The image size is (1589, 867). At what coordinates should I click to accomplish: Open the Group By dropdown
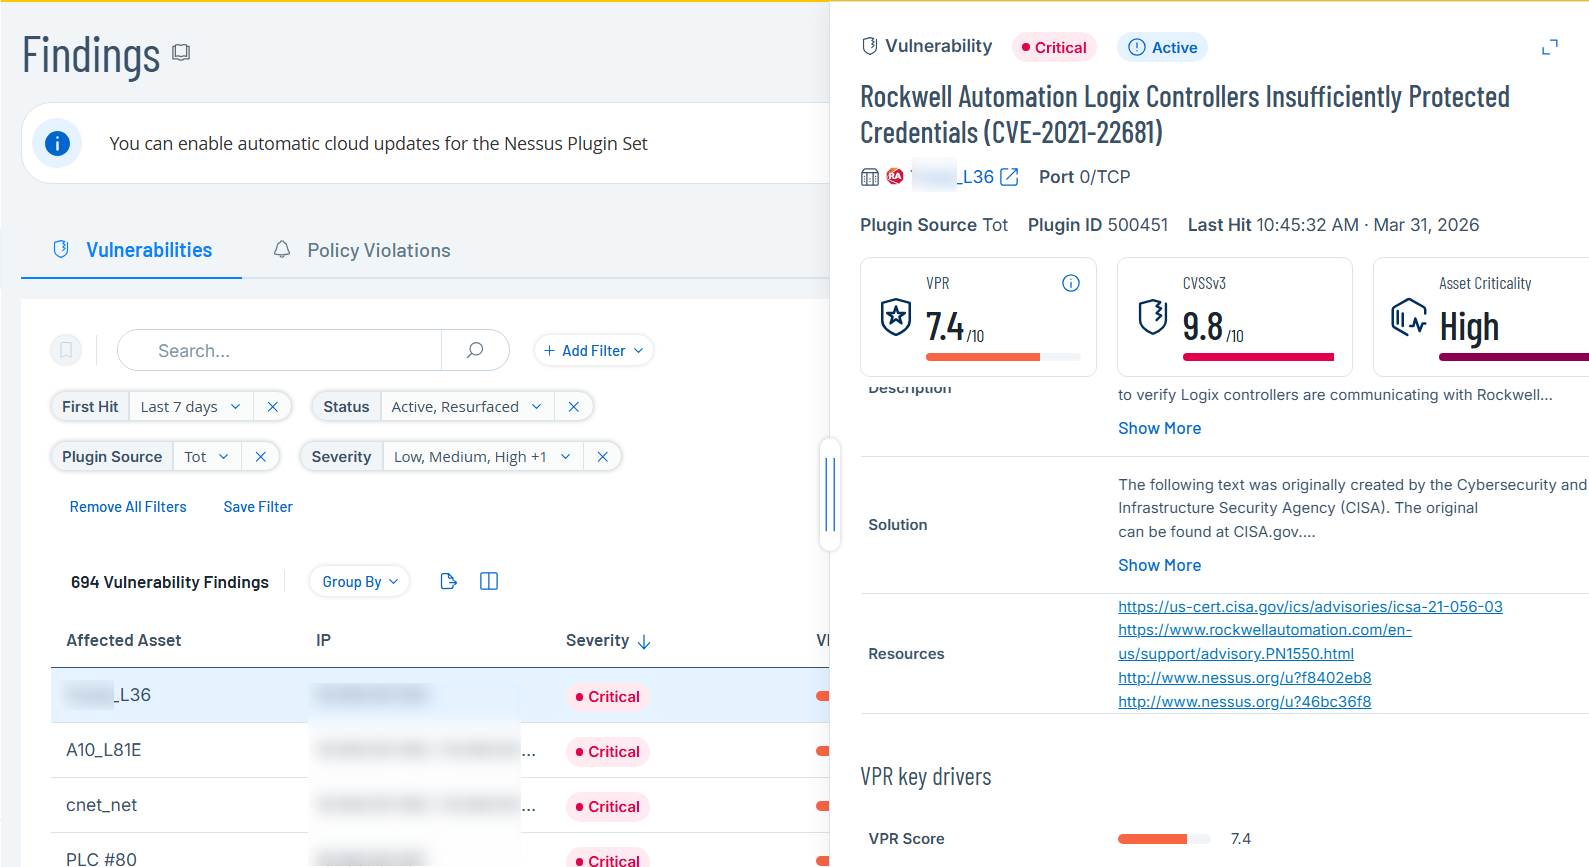(x=359, y=582)
